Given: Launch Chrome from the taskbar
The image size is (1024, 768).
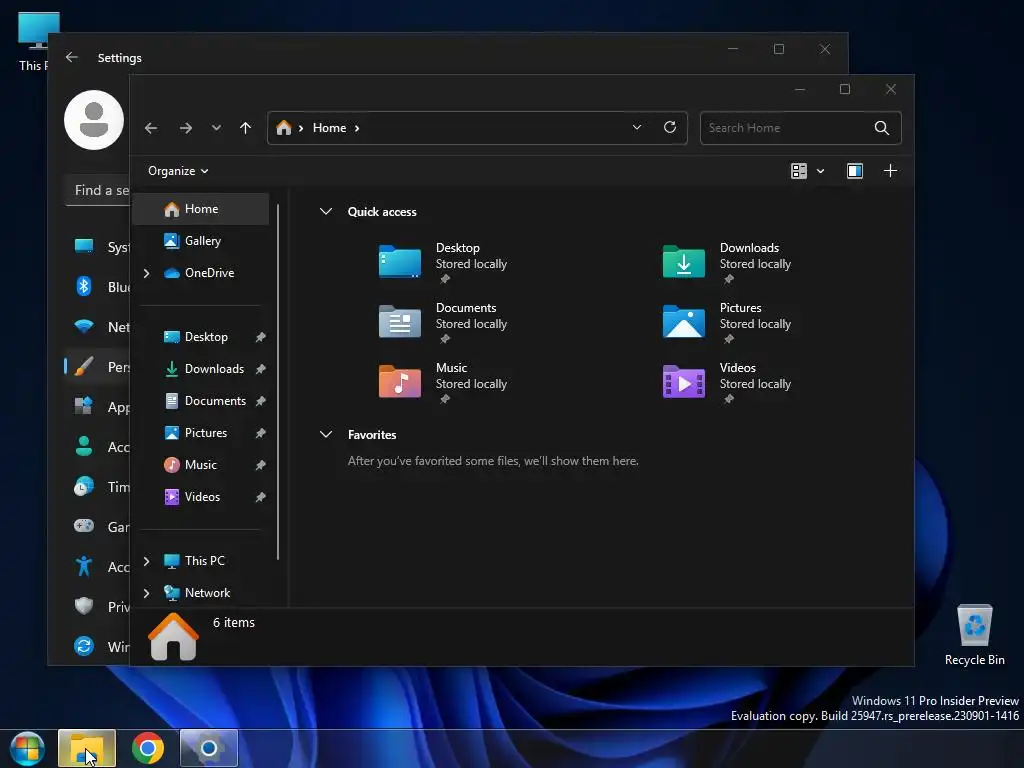Looking at the screenshot, I should [x=148, y=748].
